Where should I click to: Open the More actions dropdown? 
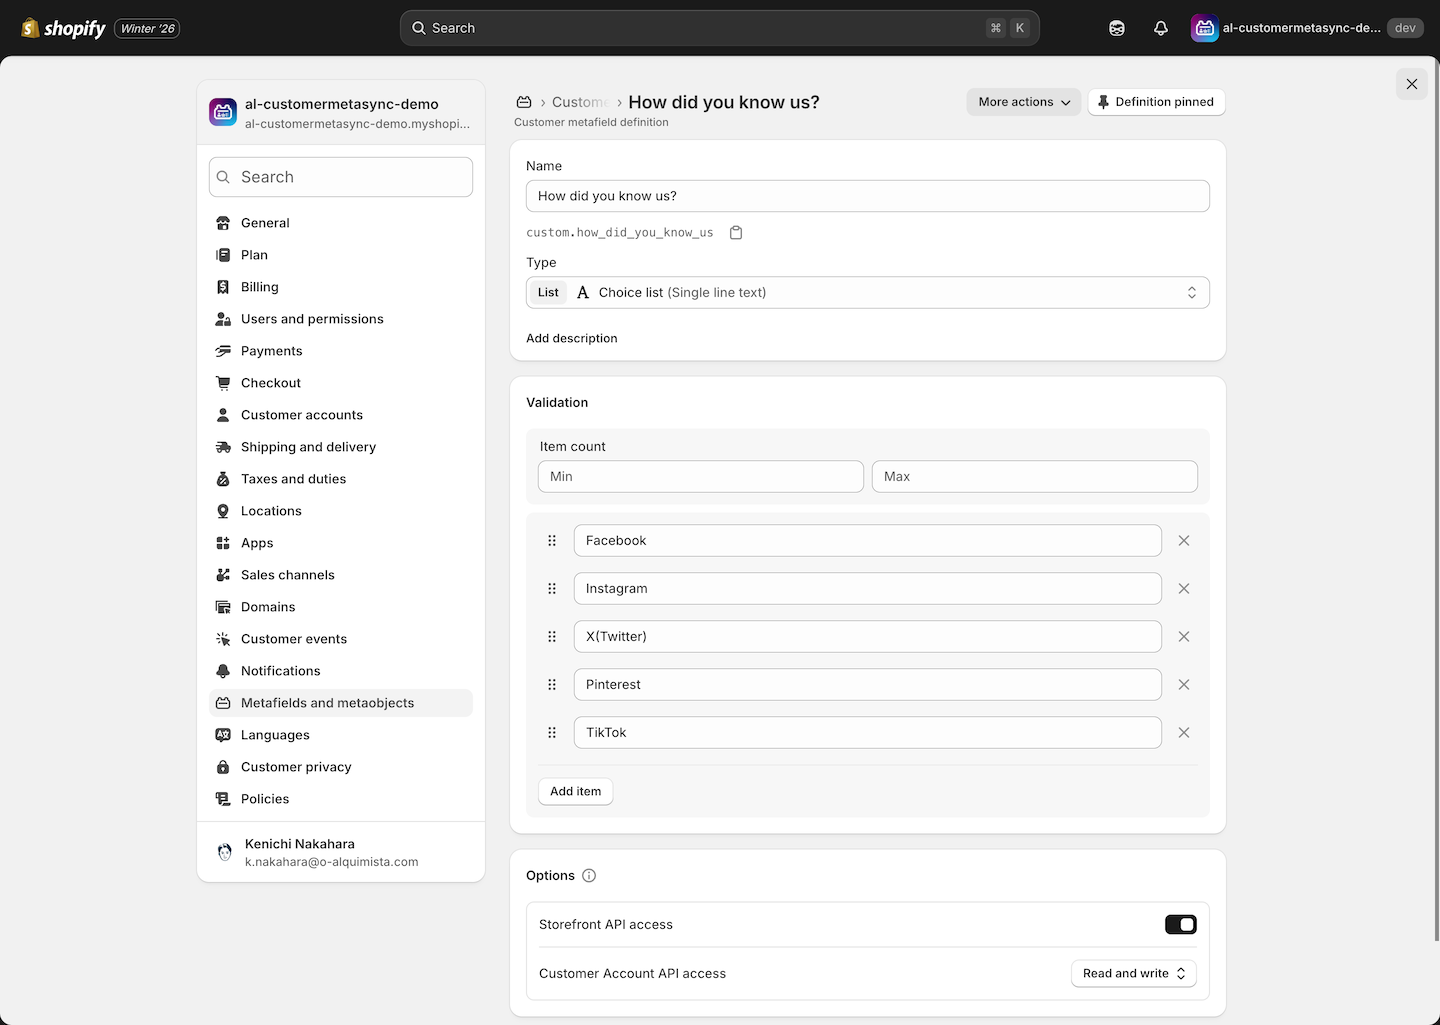tap(1022, 101)
